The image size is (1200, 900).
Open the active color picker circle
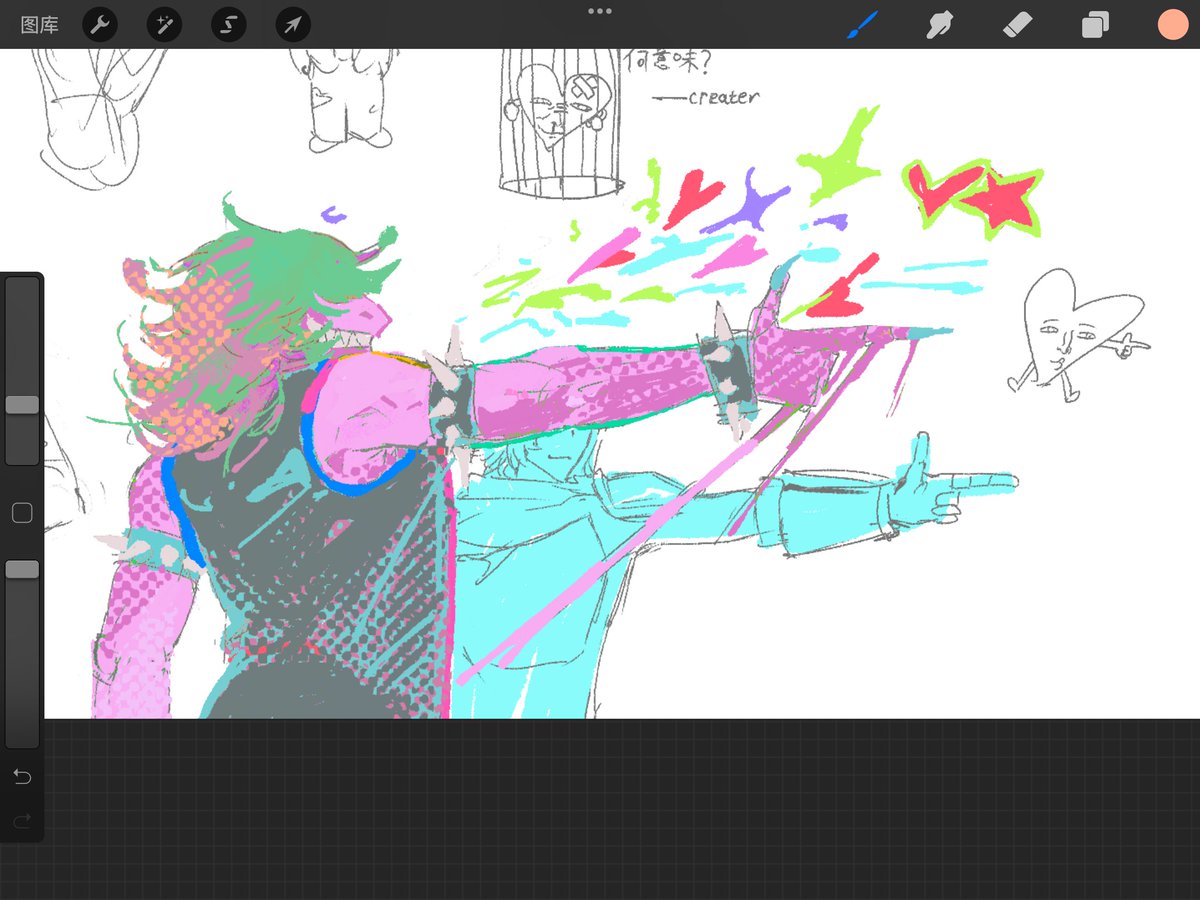1173,25
